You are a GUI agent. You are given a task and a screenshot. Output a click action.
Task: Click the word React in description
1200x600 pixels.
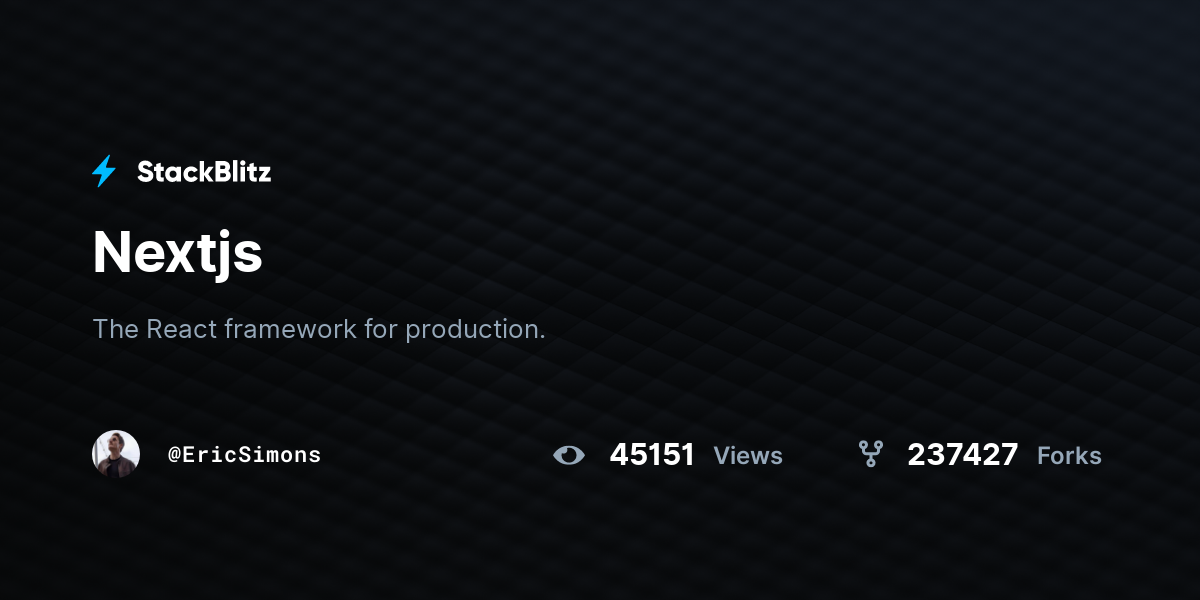coord(182,328)
